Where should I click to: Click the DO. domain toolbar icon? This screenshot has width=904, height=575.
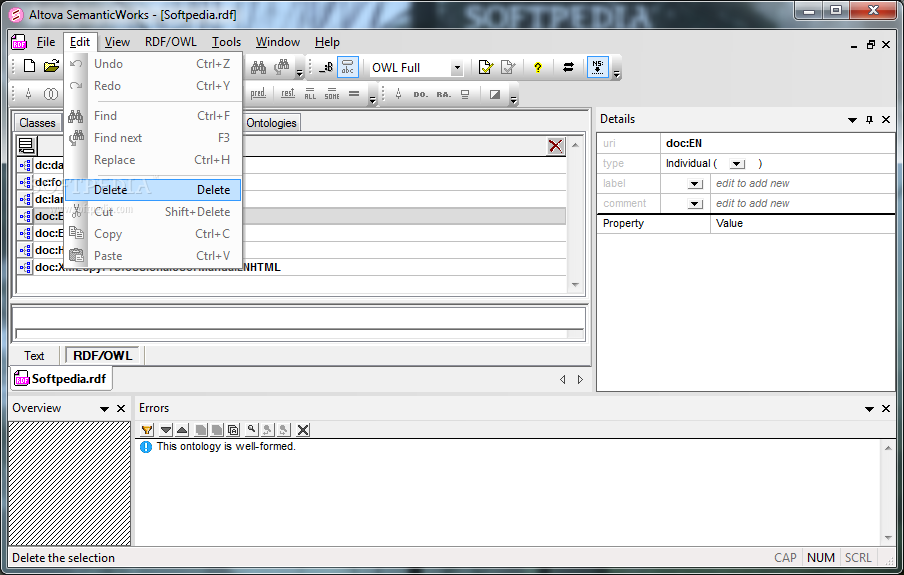pos(420,94)
